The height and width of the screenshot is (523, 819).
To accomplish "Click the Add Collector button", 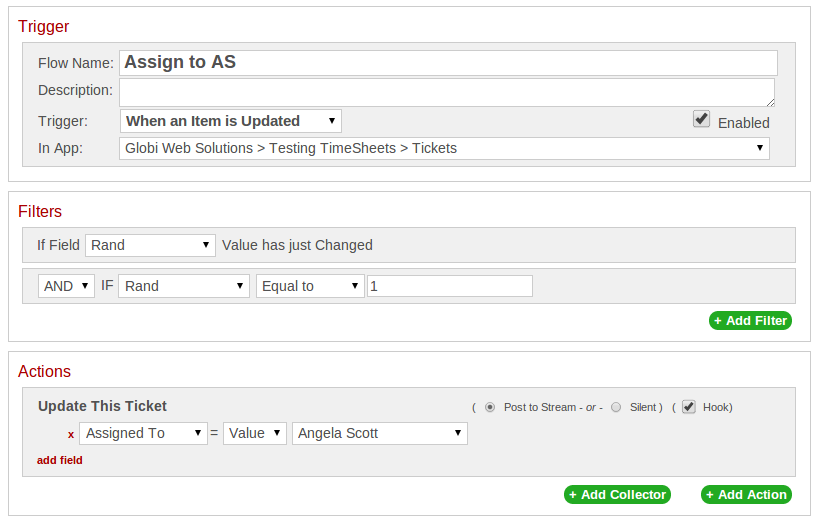I will (617, 494).
